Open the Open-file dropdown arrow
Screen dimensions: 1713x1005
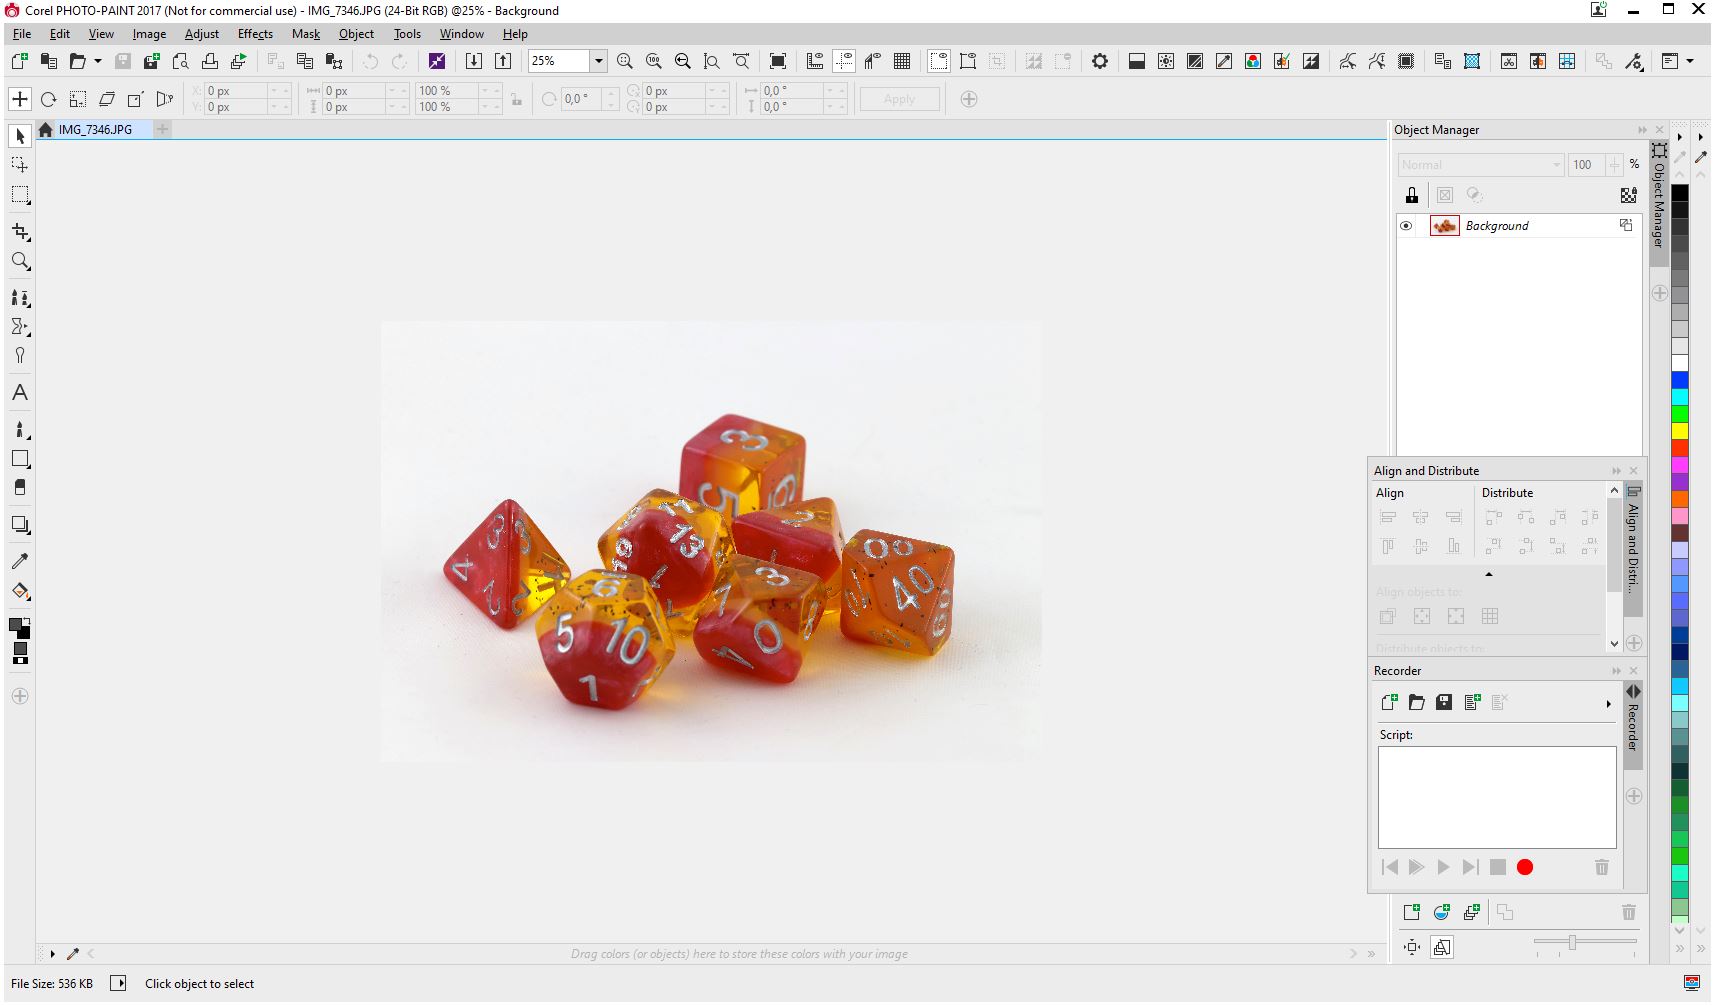pyautogui.click(x=98, y=61)
